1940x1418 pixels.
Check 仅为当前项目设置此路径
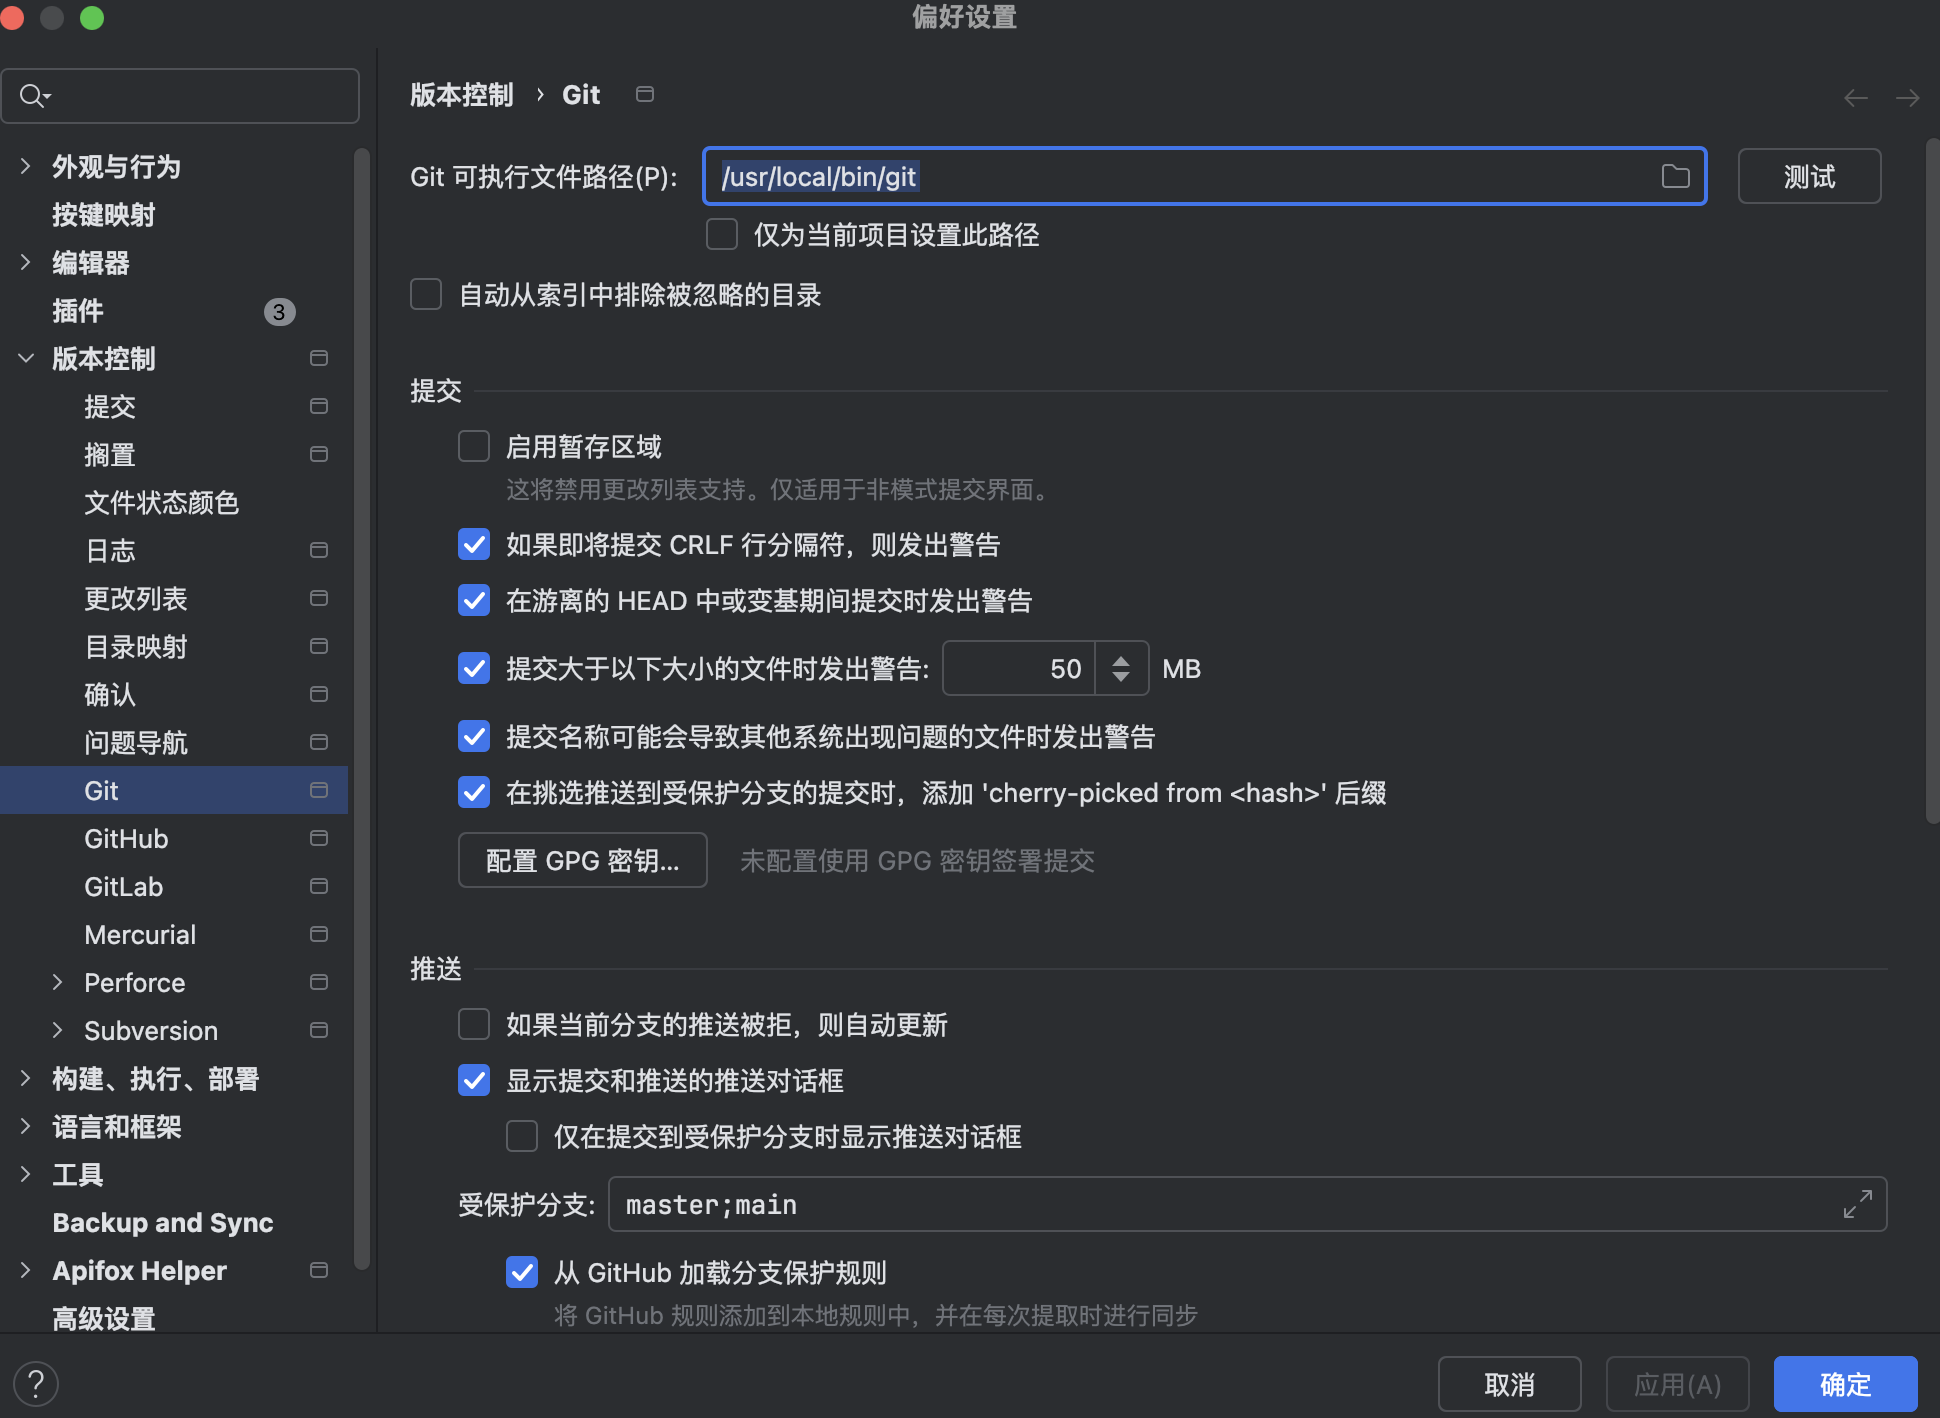click(721, 233)
